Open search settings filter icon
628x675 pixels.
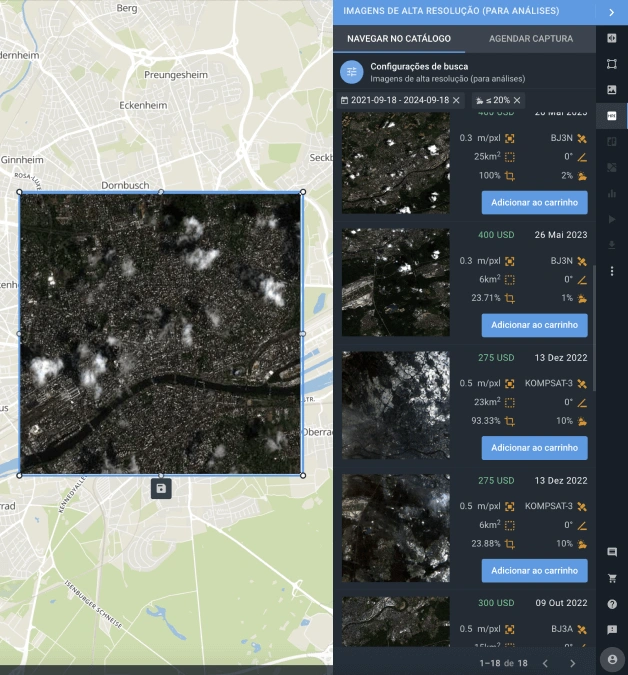click(x=352, y=72)
